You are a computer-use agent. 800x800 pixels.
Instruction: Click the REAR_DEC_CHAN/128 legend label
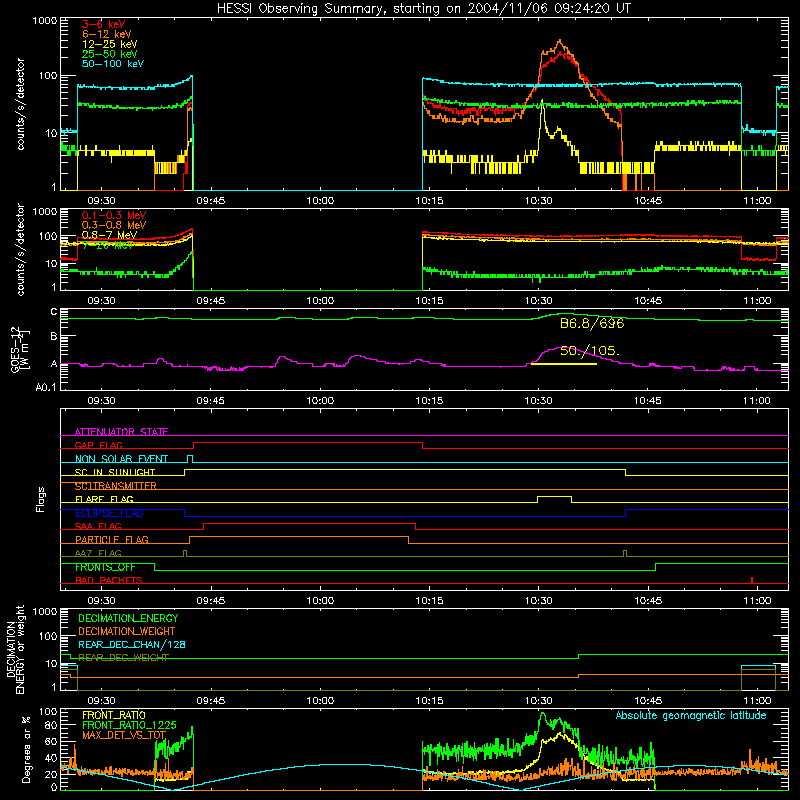click(x=132, y=645)
